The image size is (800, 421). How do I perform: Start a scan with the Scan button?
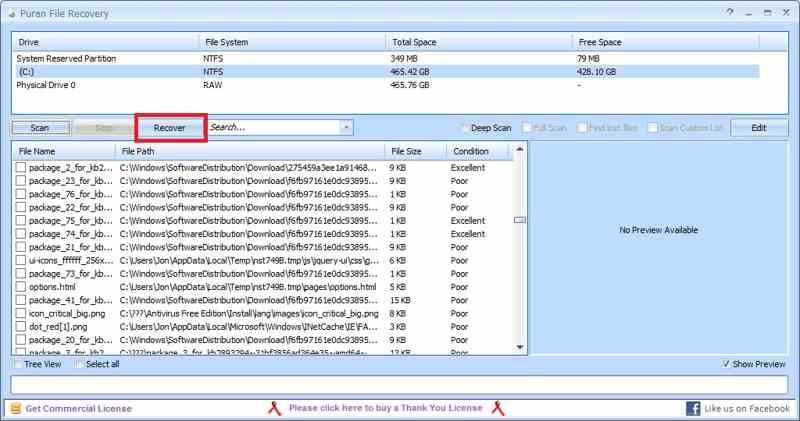(x=40, y=128)
